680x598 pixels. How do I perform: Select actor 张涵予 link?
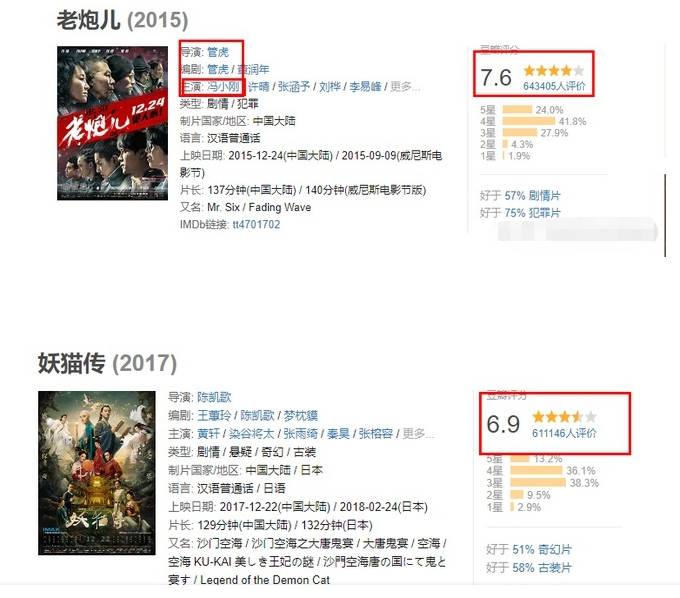(x=294, y=87)
